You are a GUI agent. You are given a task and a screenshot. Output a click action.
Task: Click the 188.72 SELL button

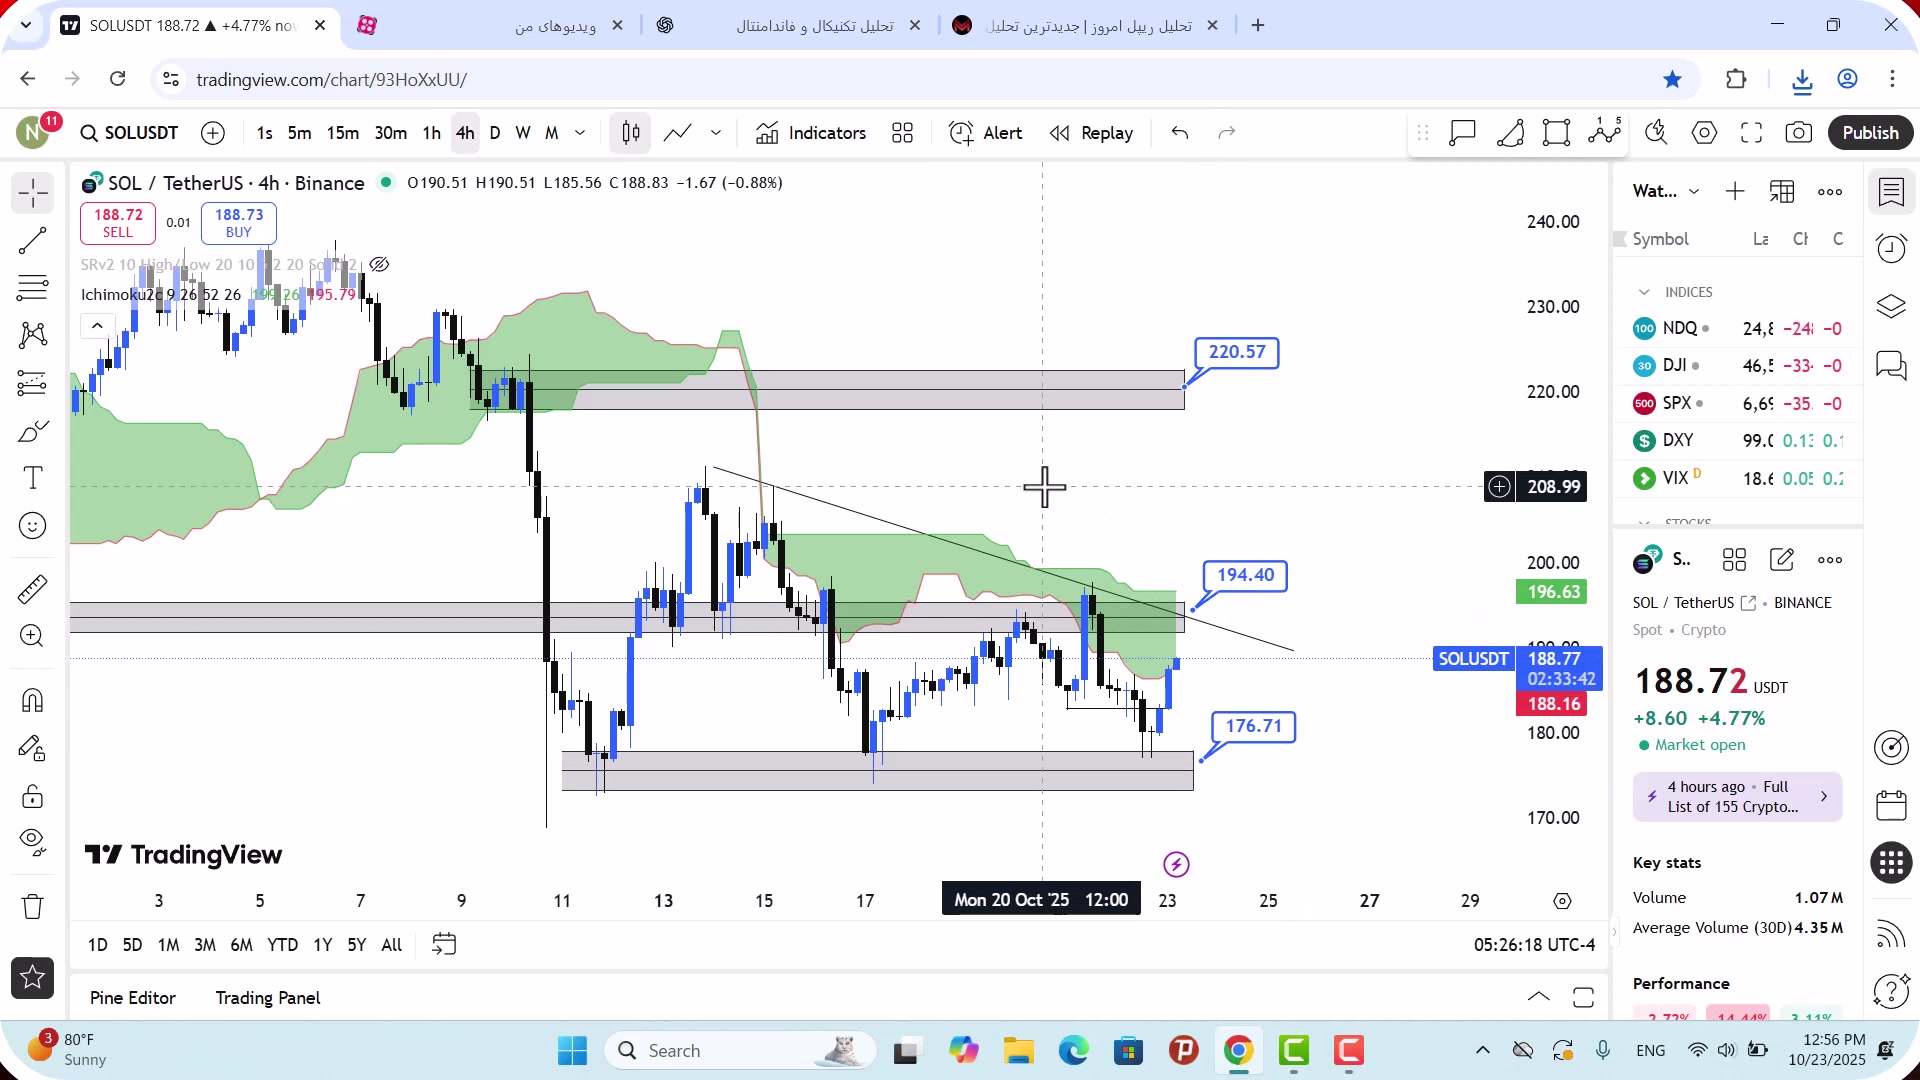coord(118,223)
